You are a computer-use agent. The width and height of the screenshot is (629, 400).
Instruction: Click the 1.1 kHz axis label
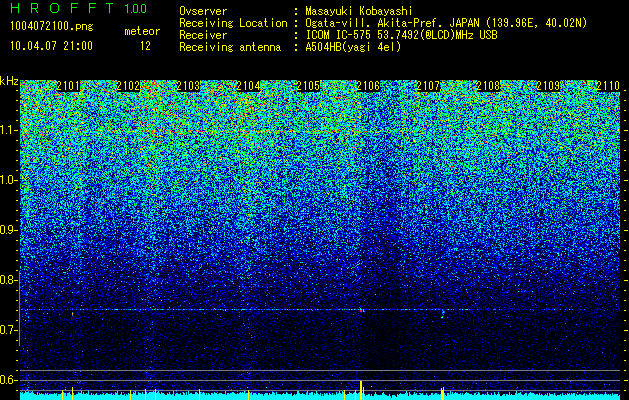[9, 130]
